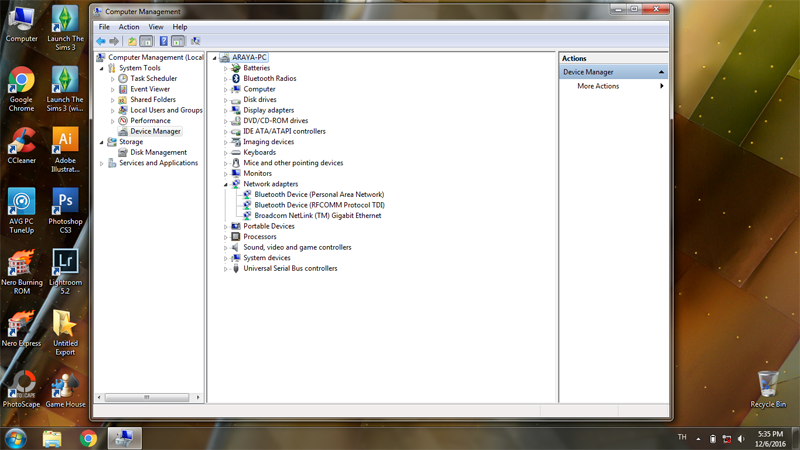This screenshot has width=800, height=450.
Task: Open More Actions submenu in Actions pane
Action: click(x=614, y=86)
